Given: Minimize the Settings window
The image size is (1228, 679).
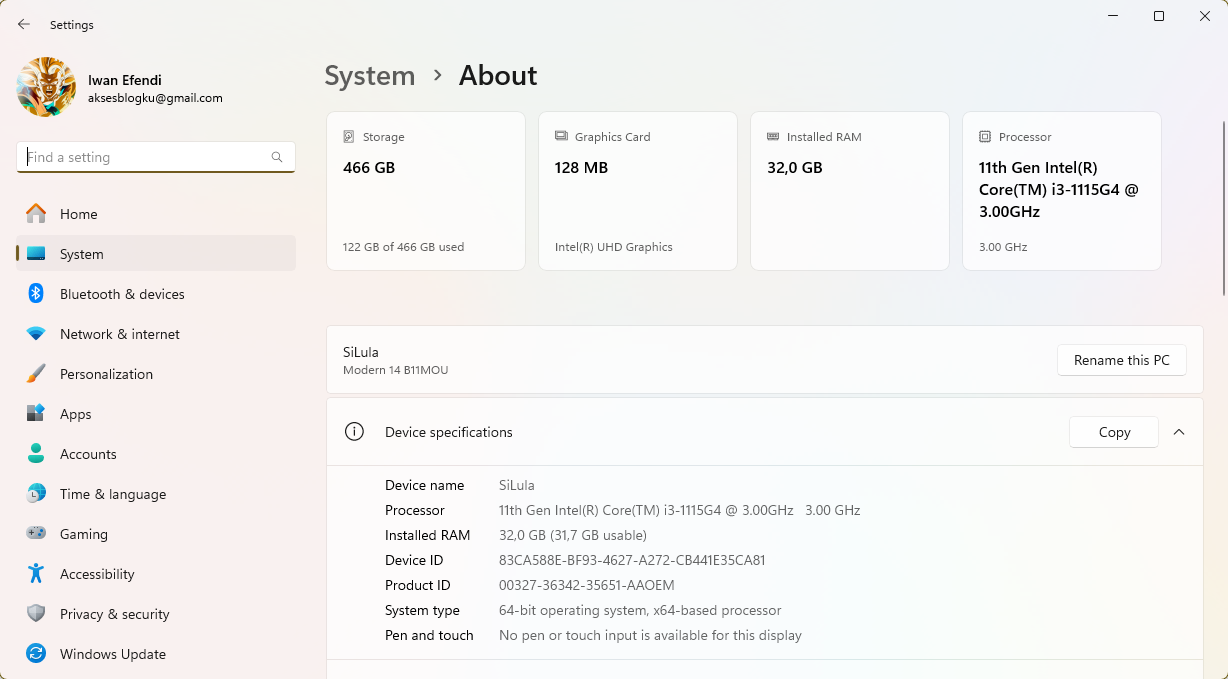Looking at the screenshot, I should [x=1113, y=16].
